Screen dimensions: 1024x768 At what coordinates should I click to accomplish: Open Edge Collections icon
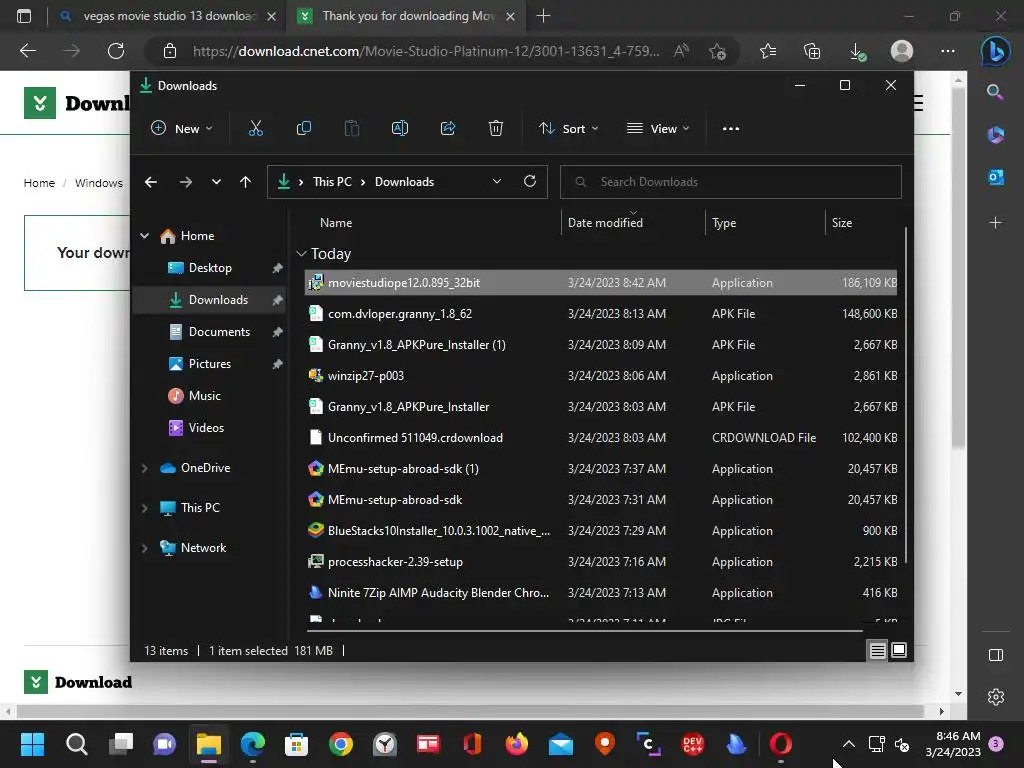point(812,51)
